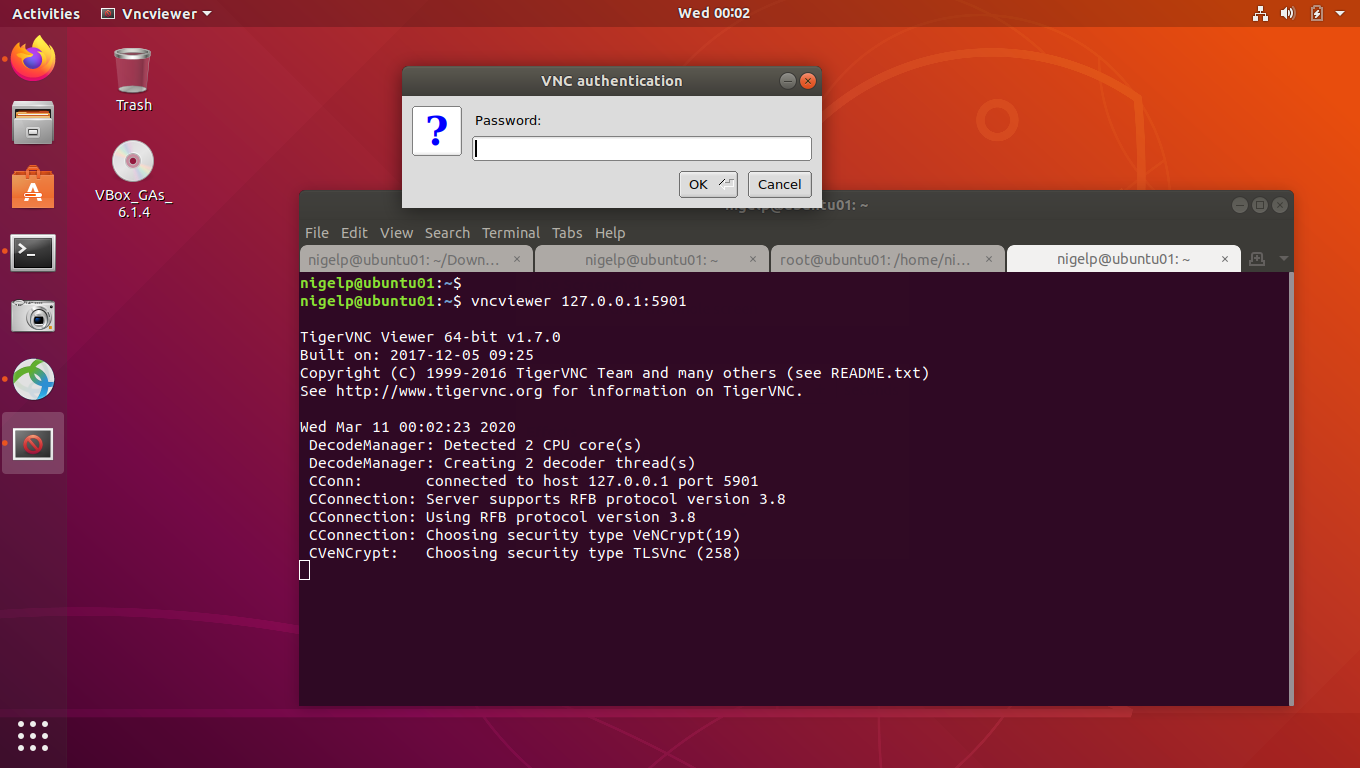Open the Activities overview
The width and height of the screenshot is (1360, 768).
(46, 13)
